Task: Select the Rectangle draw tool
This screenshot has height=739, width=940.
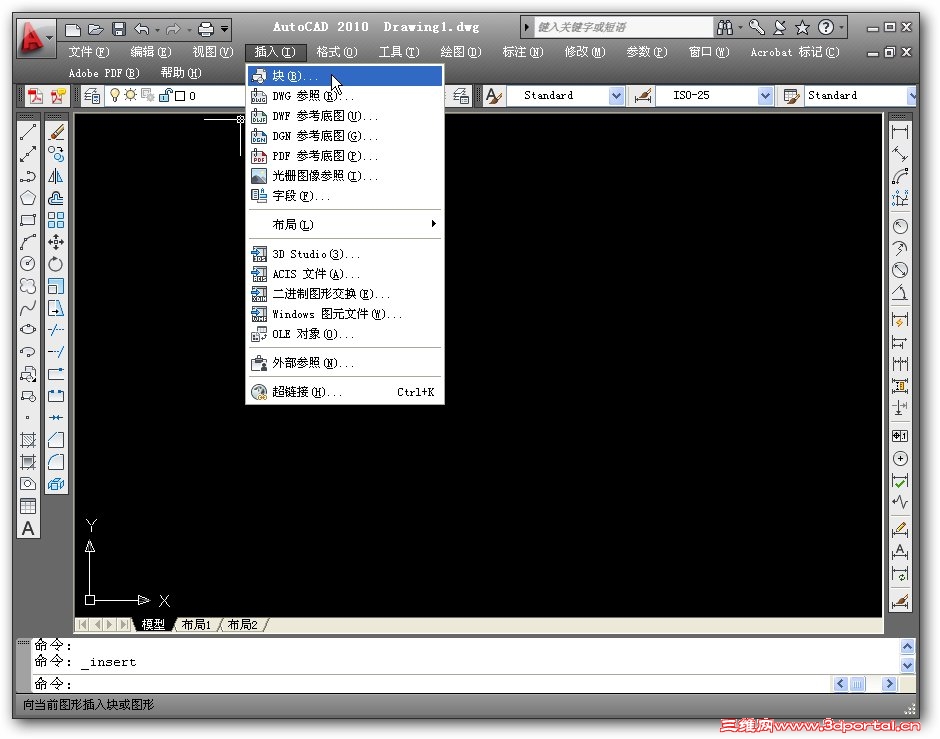Action: (x=28, y=220)
